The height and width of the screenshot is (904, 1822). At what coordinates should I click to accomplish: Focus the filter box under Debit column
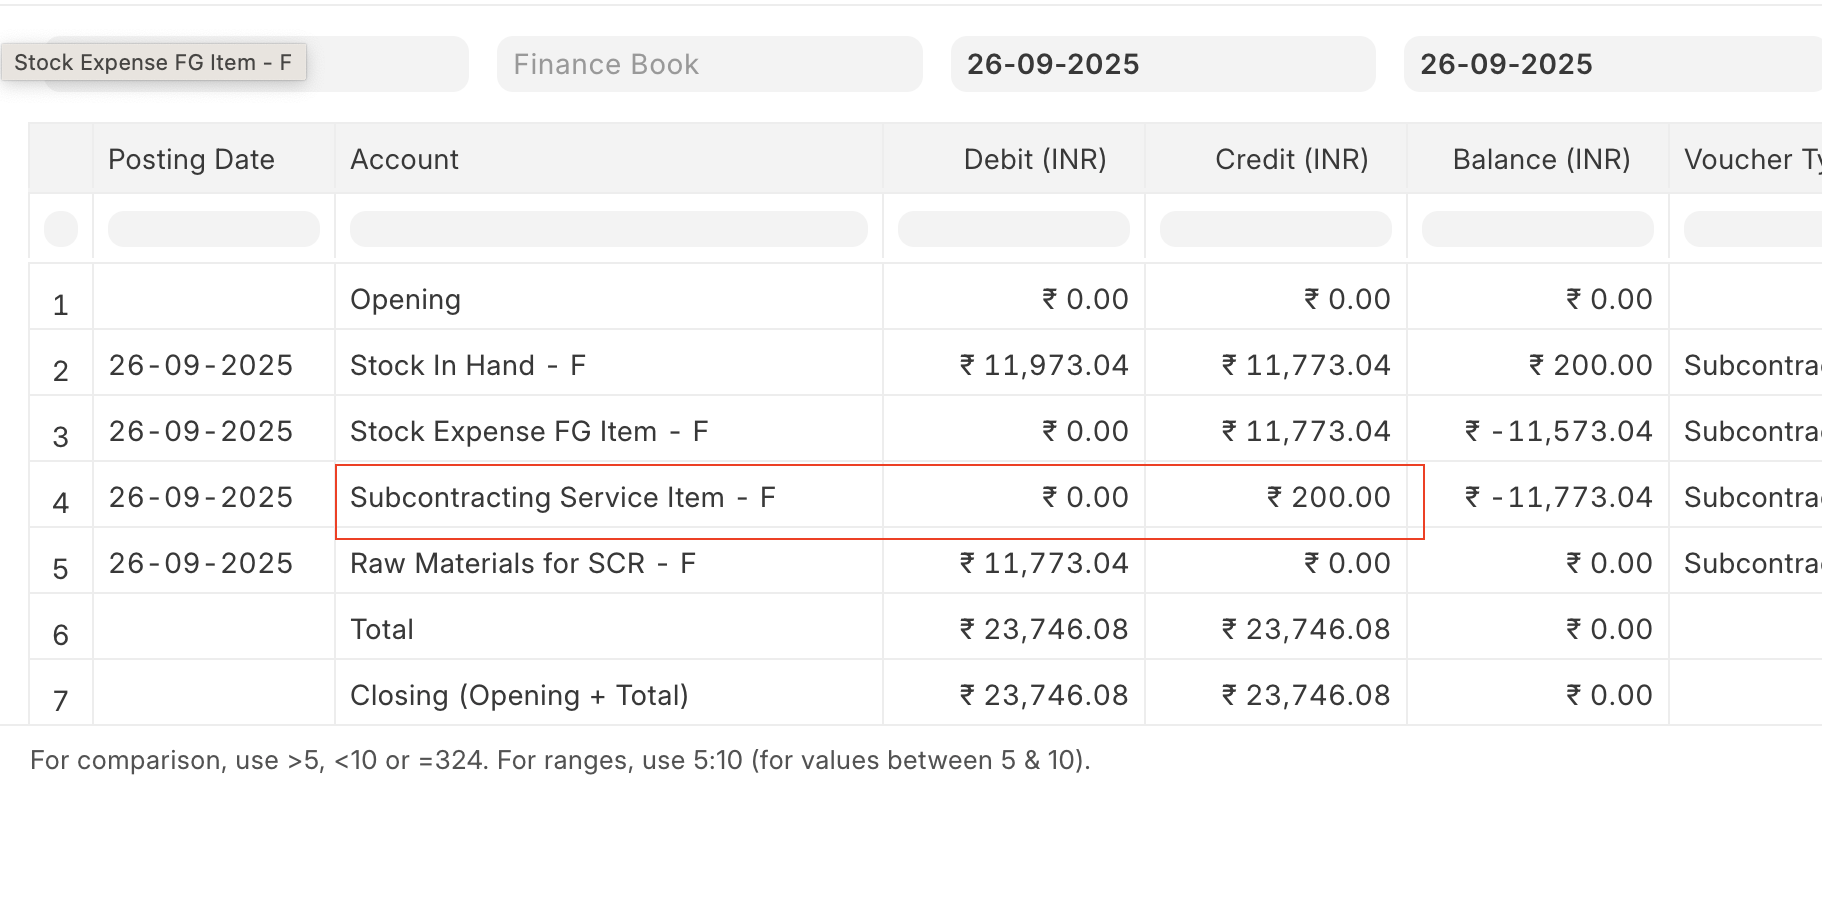coord(1013,229)
